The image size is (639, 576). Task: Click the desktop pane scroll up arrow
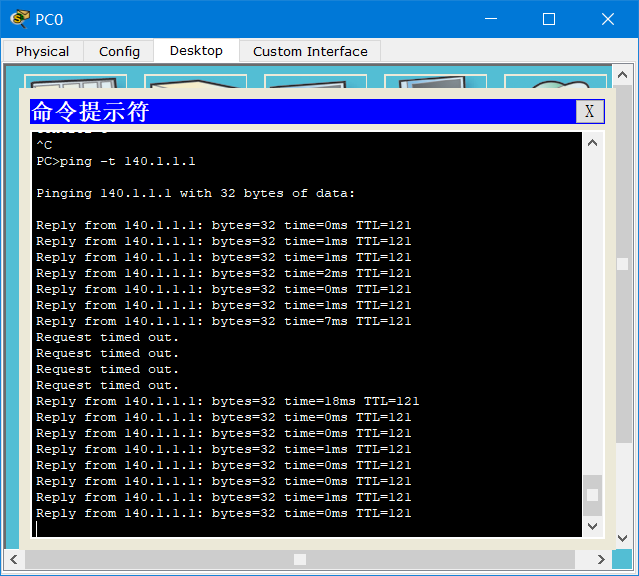pyautogui.click(x=622, y=75)
